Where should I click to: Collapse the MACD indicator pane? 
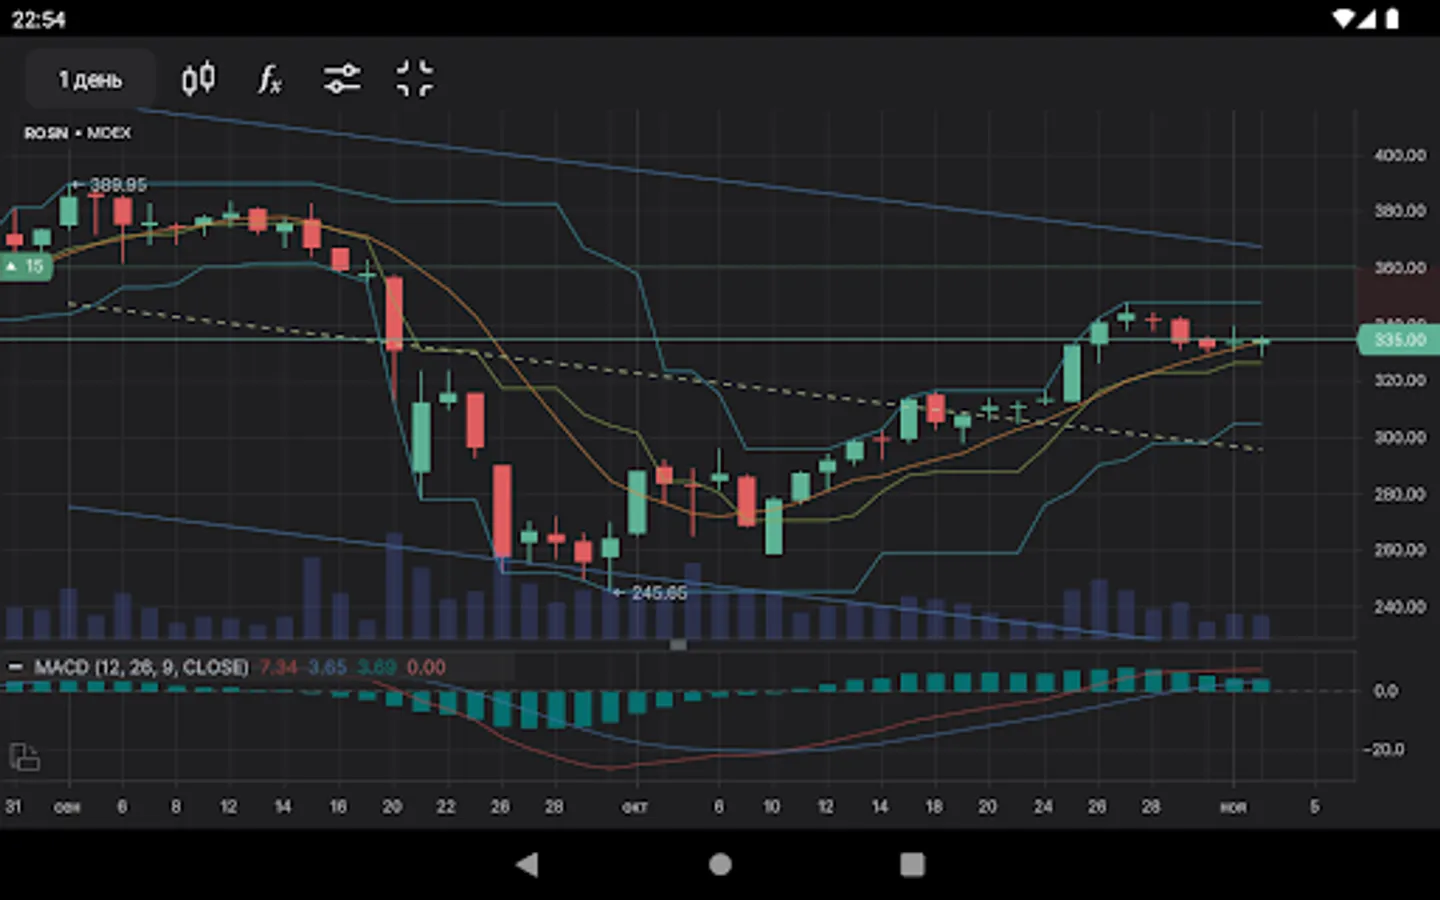16,667
